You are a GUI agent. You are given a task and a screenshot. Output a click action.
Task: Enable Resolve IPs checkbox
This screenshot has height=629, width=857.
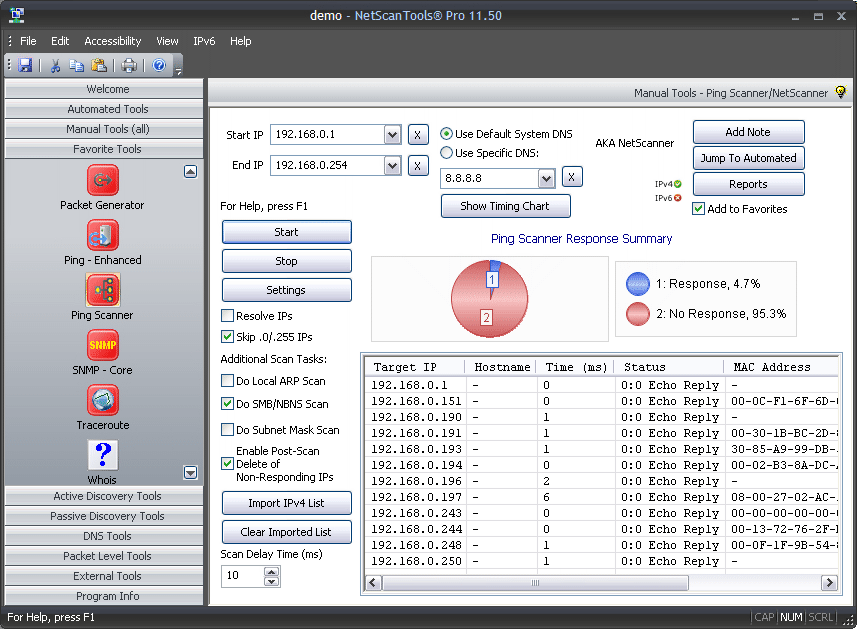(x=227, y=316)
